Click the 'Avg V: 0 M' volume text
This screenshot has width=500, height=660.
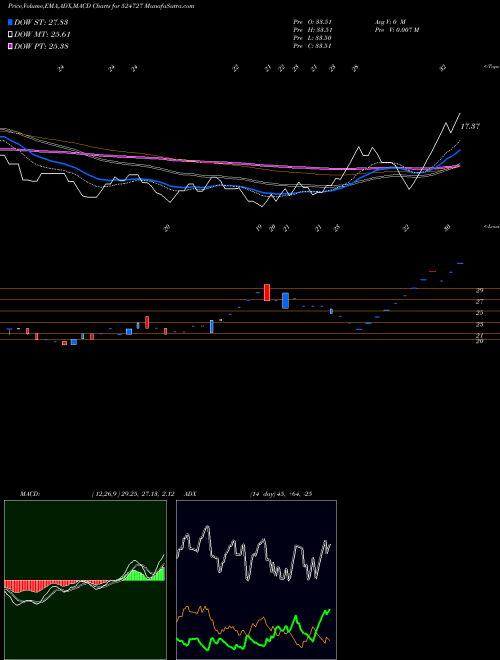pos(390,22)
